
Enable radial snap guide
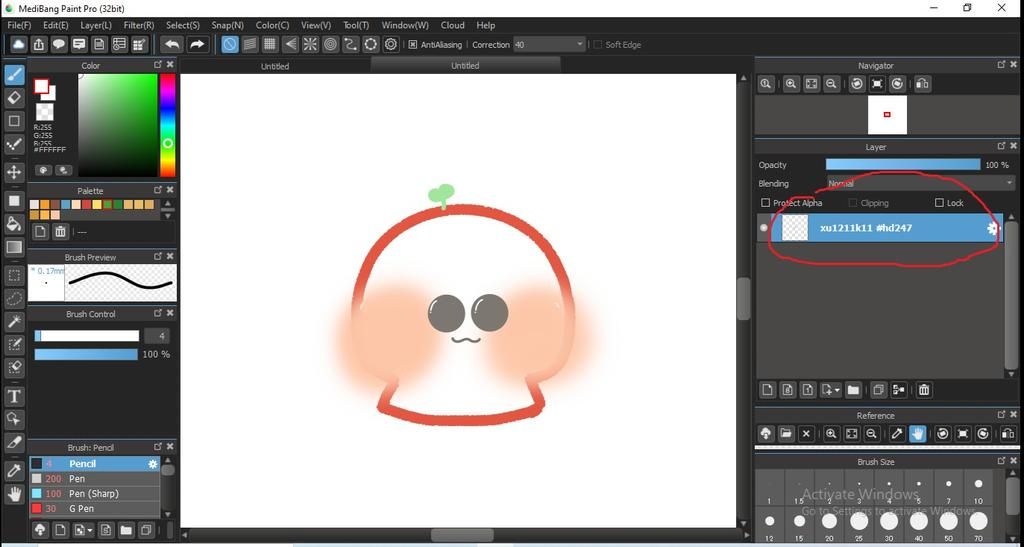tap(310, 44)
